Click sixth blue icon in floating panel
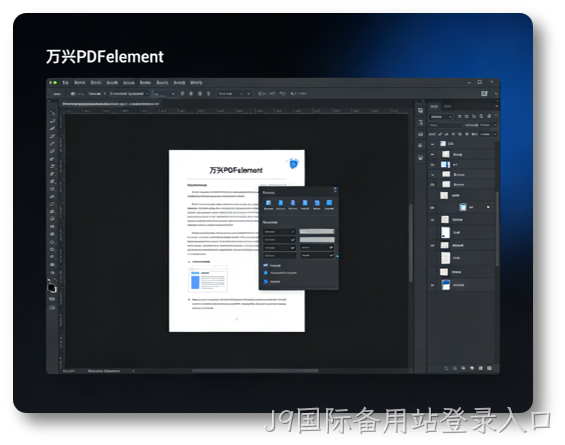 pyautogui.click(x=329, y=203)
